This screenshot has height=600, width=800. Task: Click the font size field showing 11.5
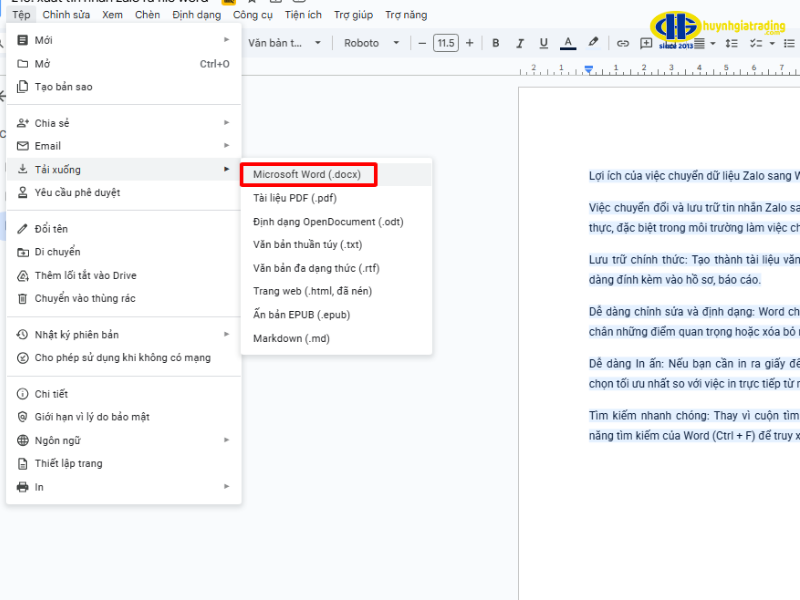coord(445,43)
